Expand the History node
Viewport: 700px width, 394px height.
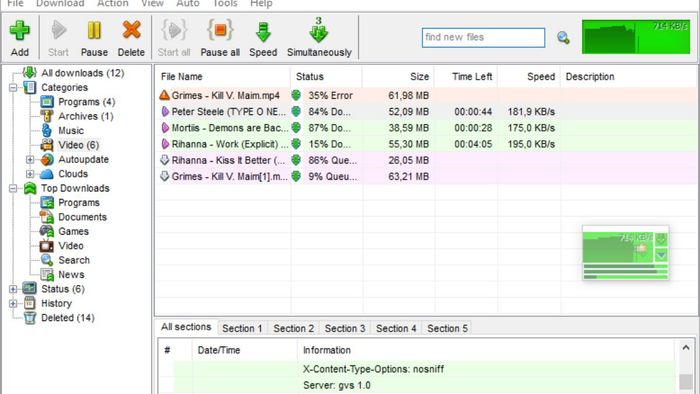coord(13,303)
